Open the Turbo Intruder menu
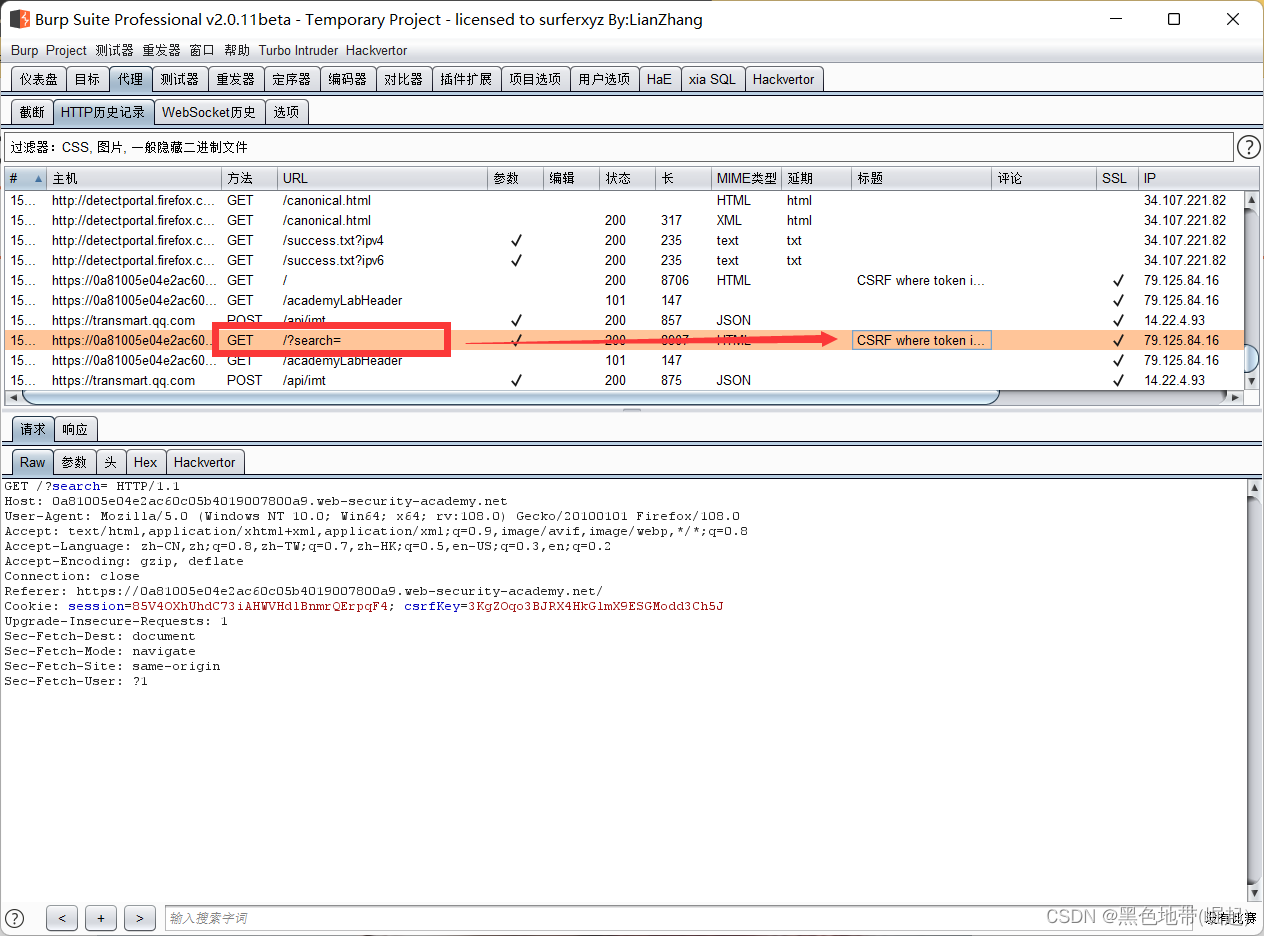 [x=298, y=50]
